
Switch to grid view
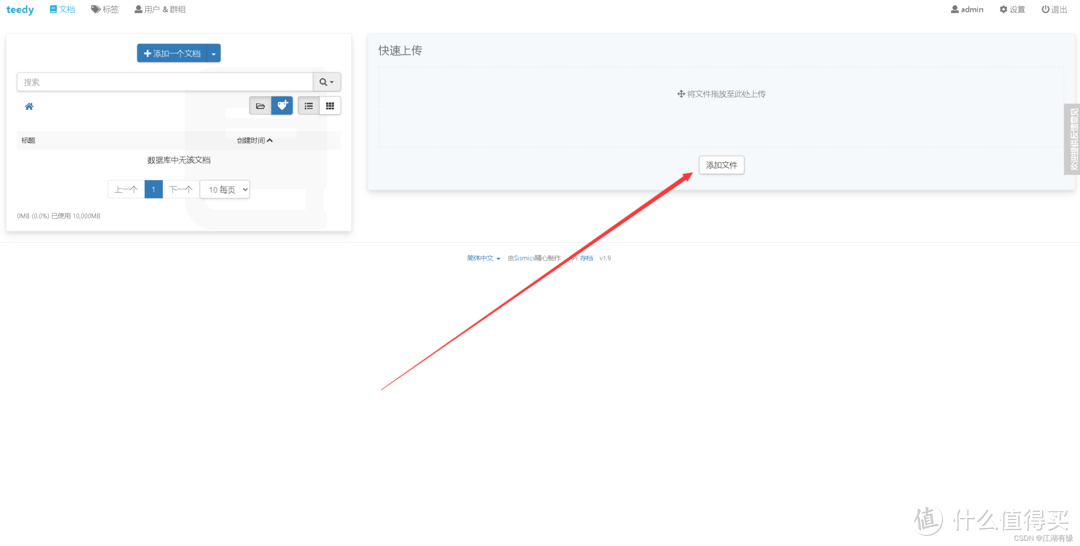coord(330,106)
